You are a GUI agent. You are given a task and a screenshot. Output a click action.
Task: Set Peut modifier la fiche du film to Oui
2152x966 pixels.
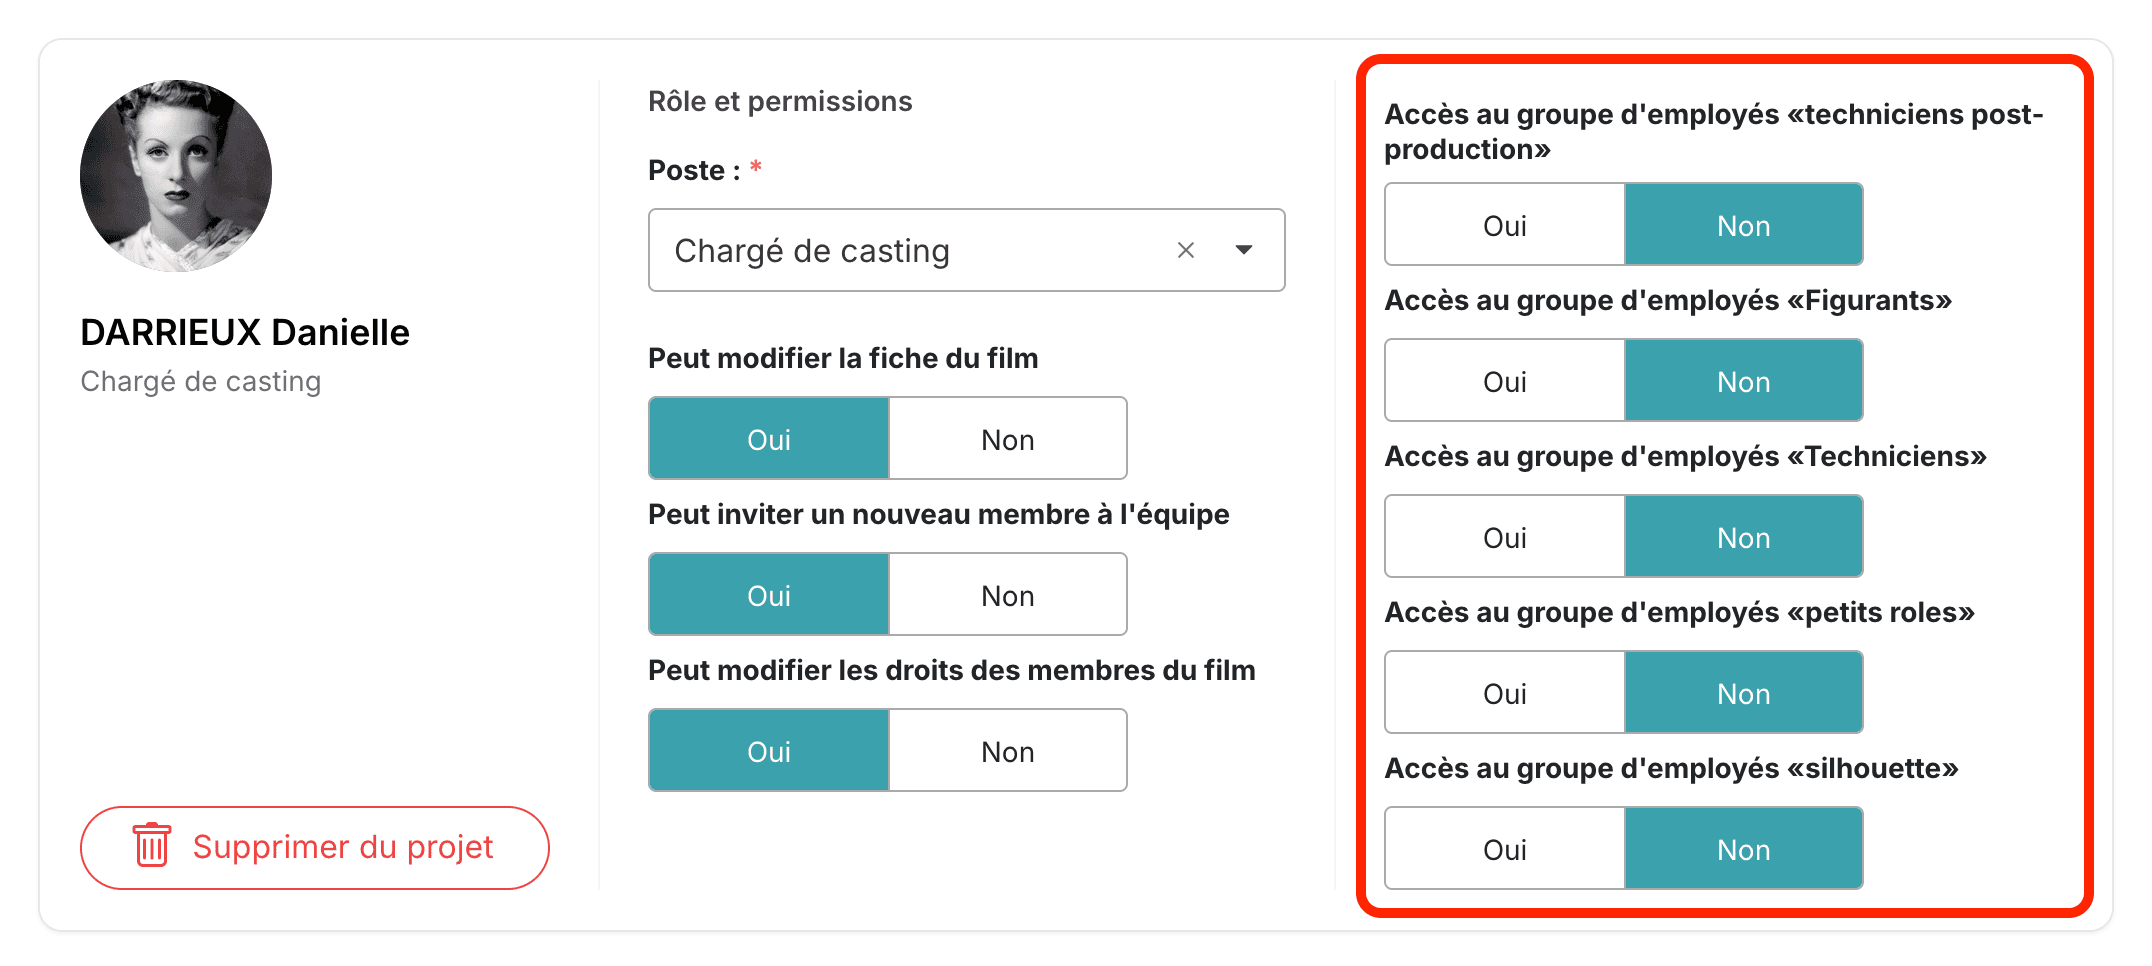coord(769,439)
